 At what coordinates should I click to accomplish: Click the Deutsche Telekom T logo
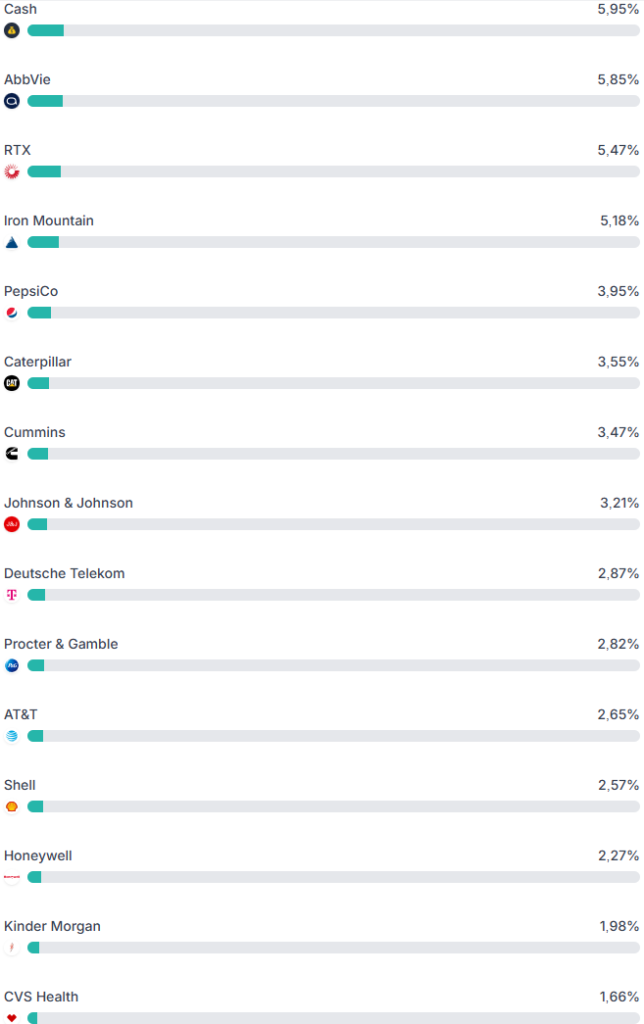(12, 595)
